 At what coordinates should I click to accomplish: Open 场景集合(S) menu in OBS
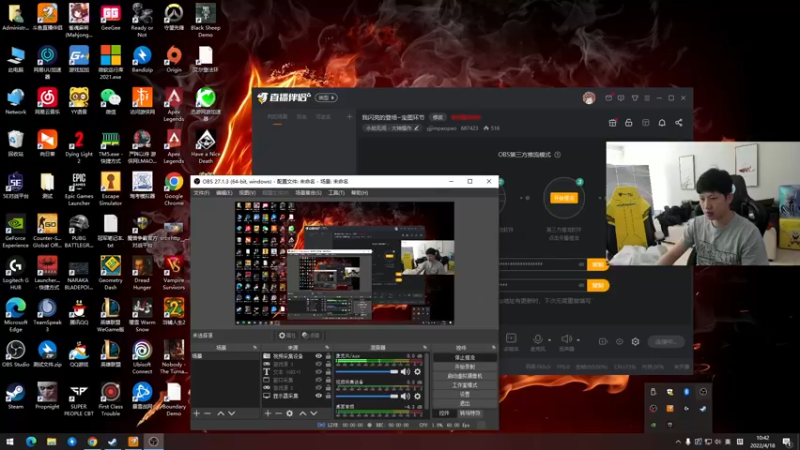308,193
